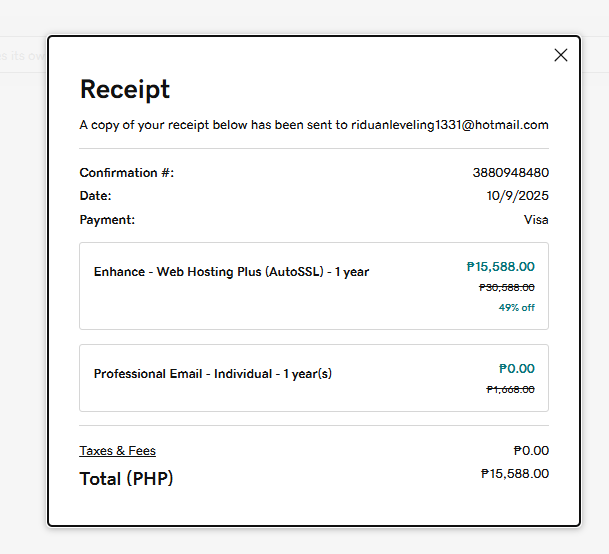Image resolution: width=609 pixels, height=554 pixels.
Task: Click the struck-through ₱30,588.00 original price
Action: pos(506,287)
